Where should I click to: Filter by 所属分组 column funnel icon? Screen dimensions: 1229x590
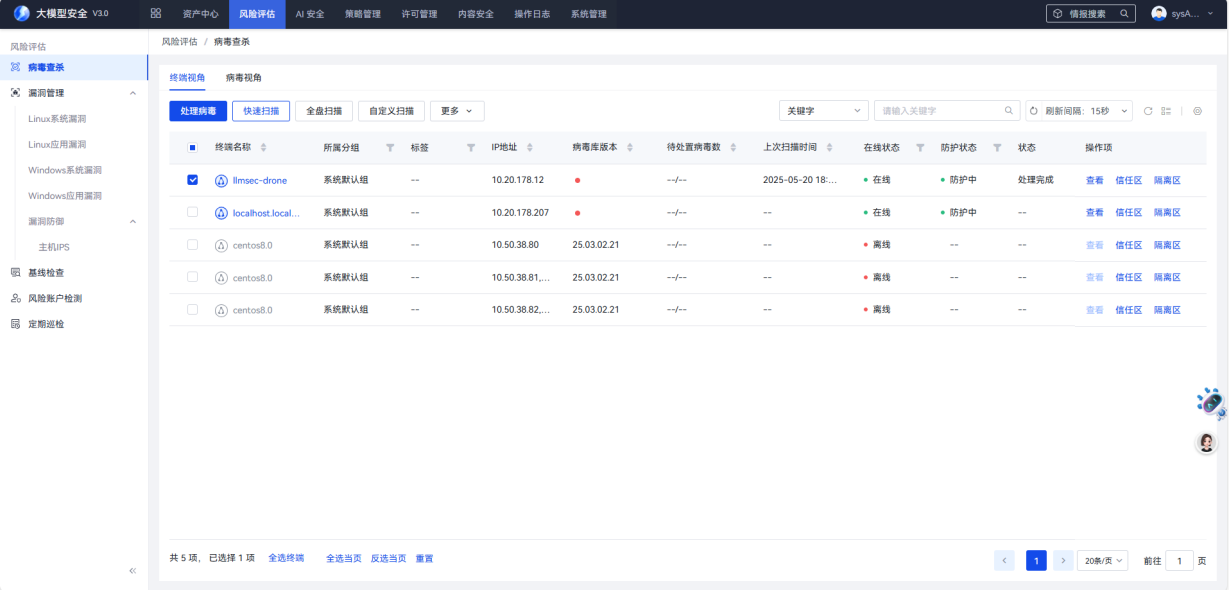click(390, 148)
